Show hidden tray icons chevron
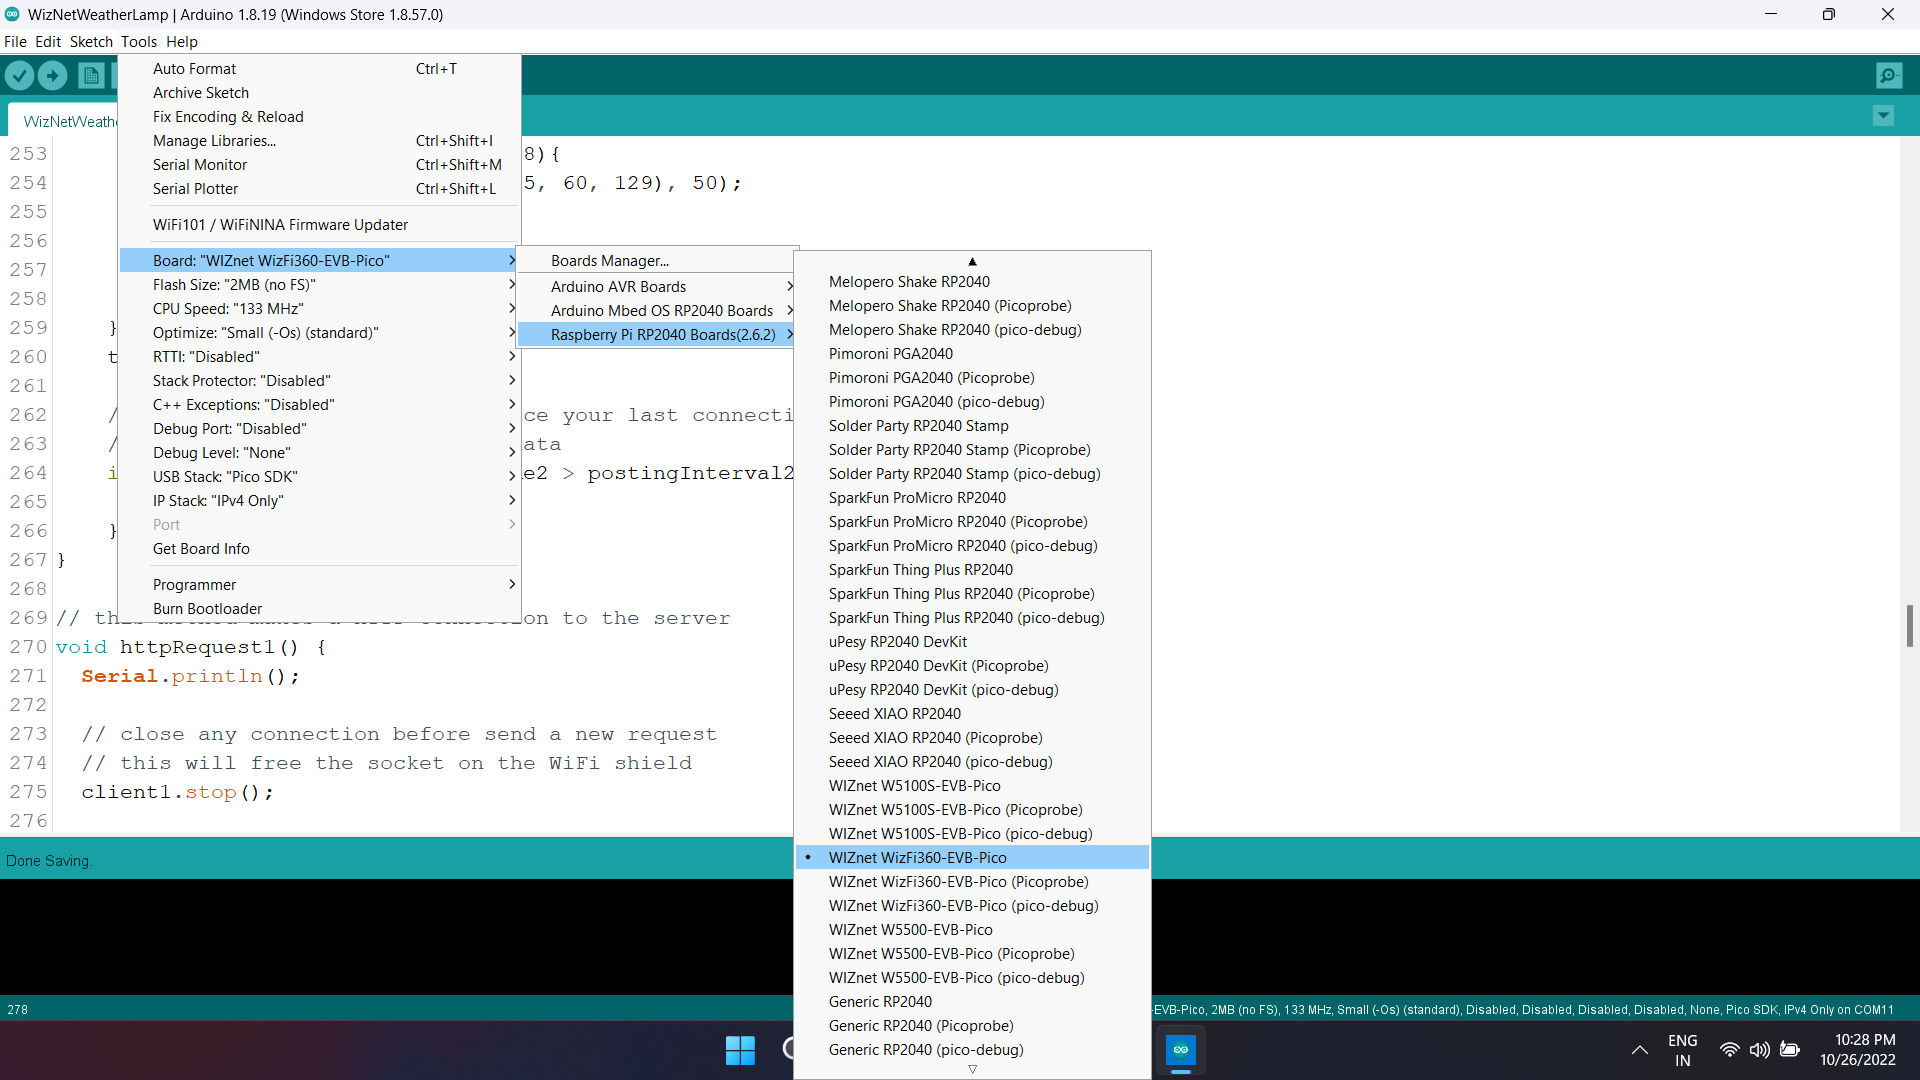Screen dimensions: 1920x1080 [1640, 1050]
